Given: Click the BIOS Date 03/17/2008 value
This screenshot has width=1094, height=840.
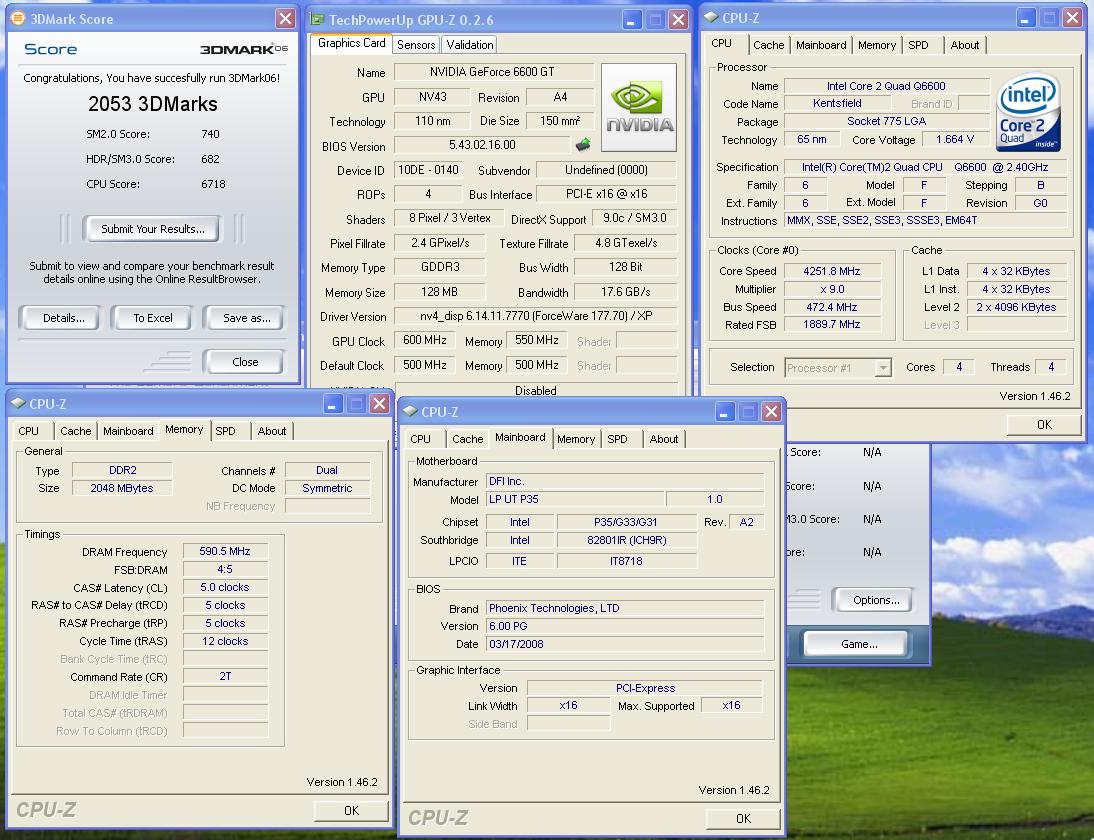Looking at the screenshot, I should point(624,644).
